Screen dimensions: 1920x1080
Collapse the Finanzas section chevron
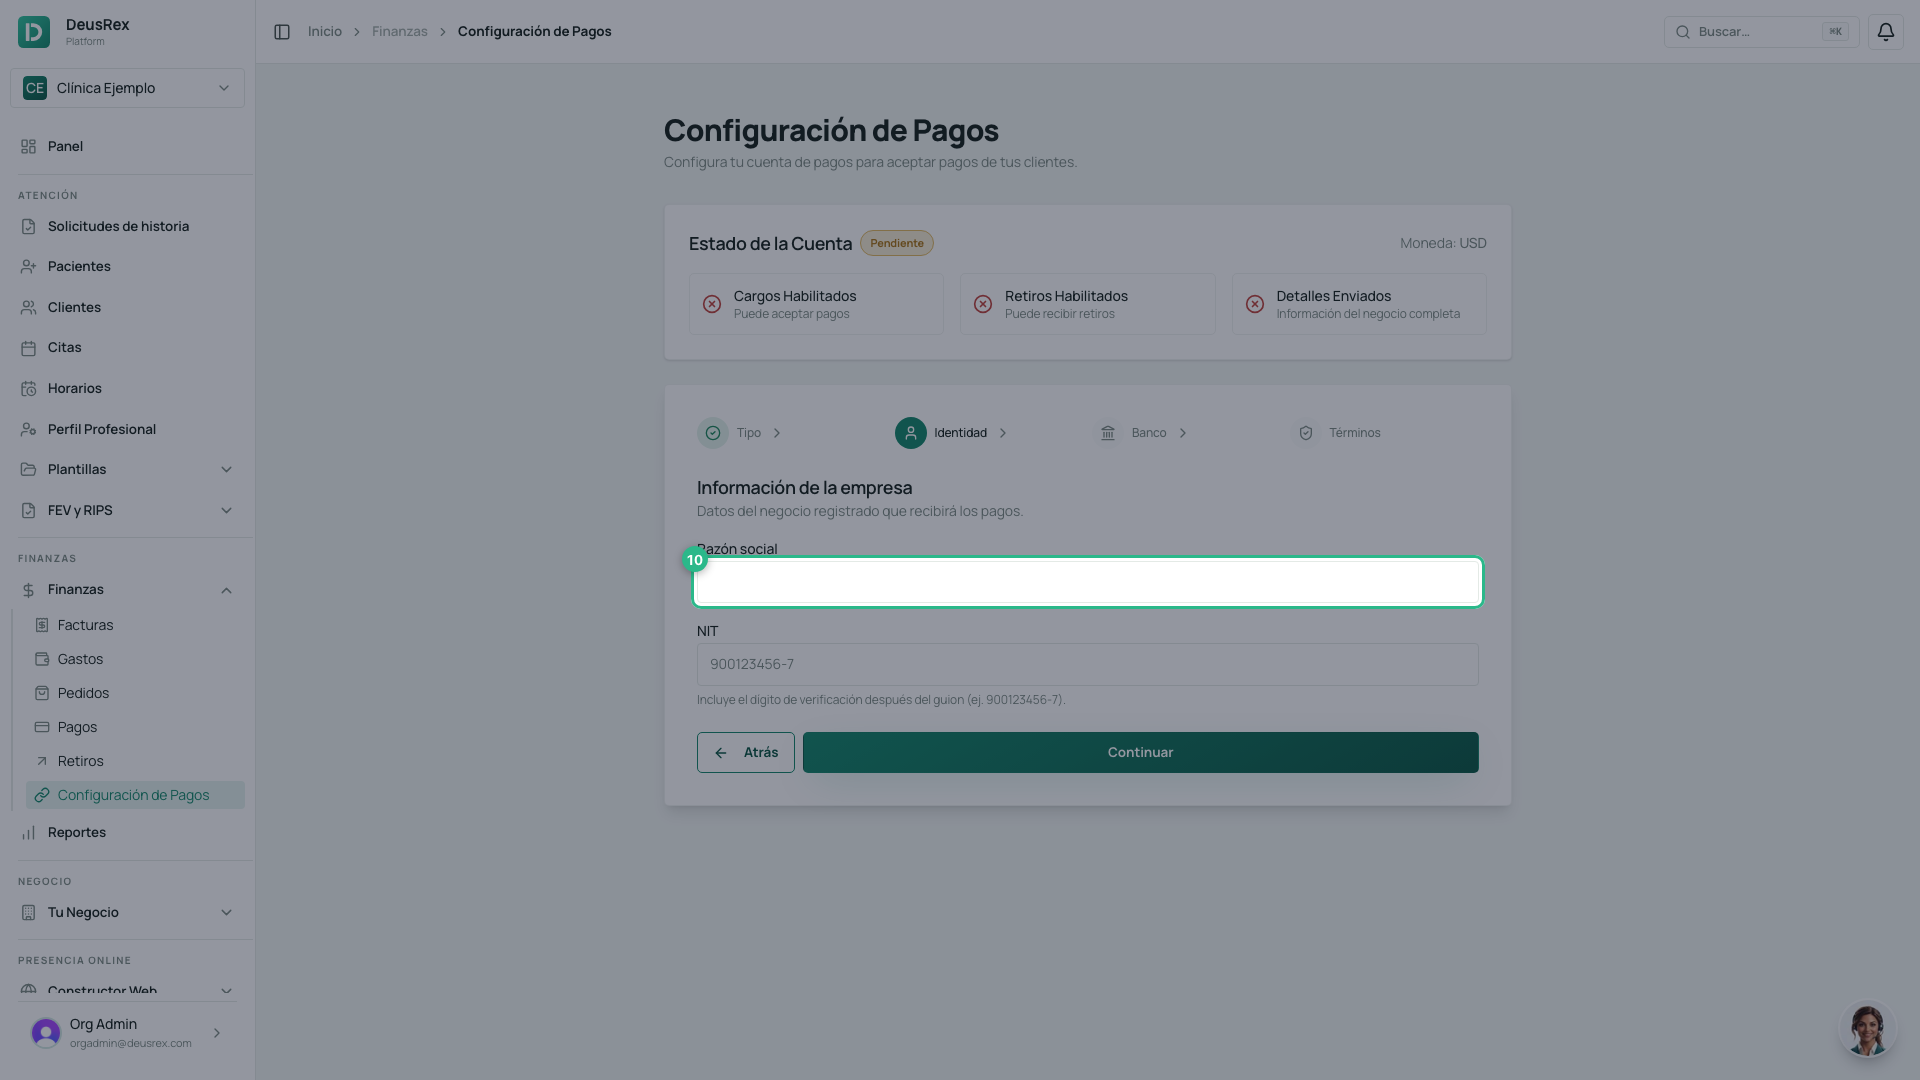[226, 591]
